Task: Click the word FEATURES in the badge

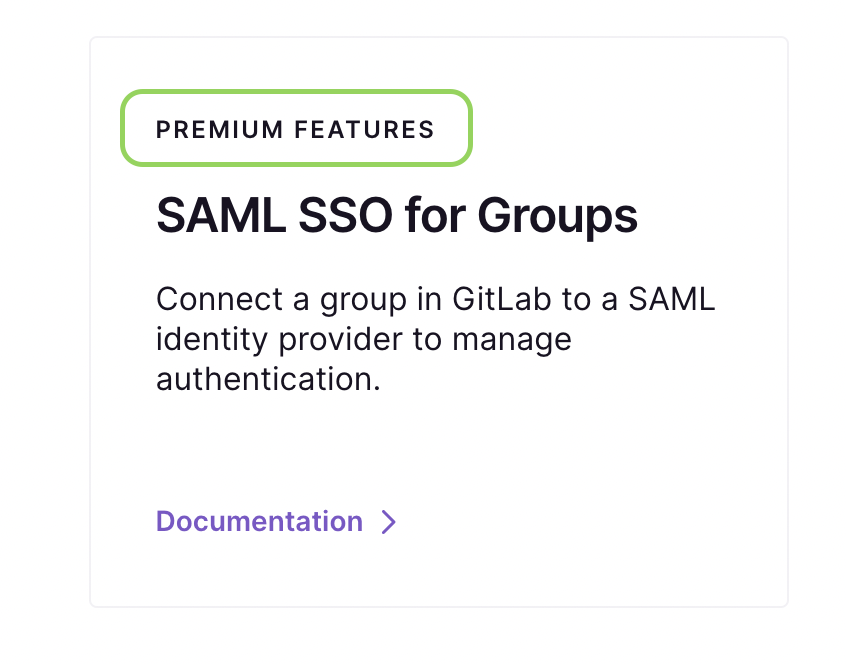Action: click(364, 130)
